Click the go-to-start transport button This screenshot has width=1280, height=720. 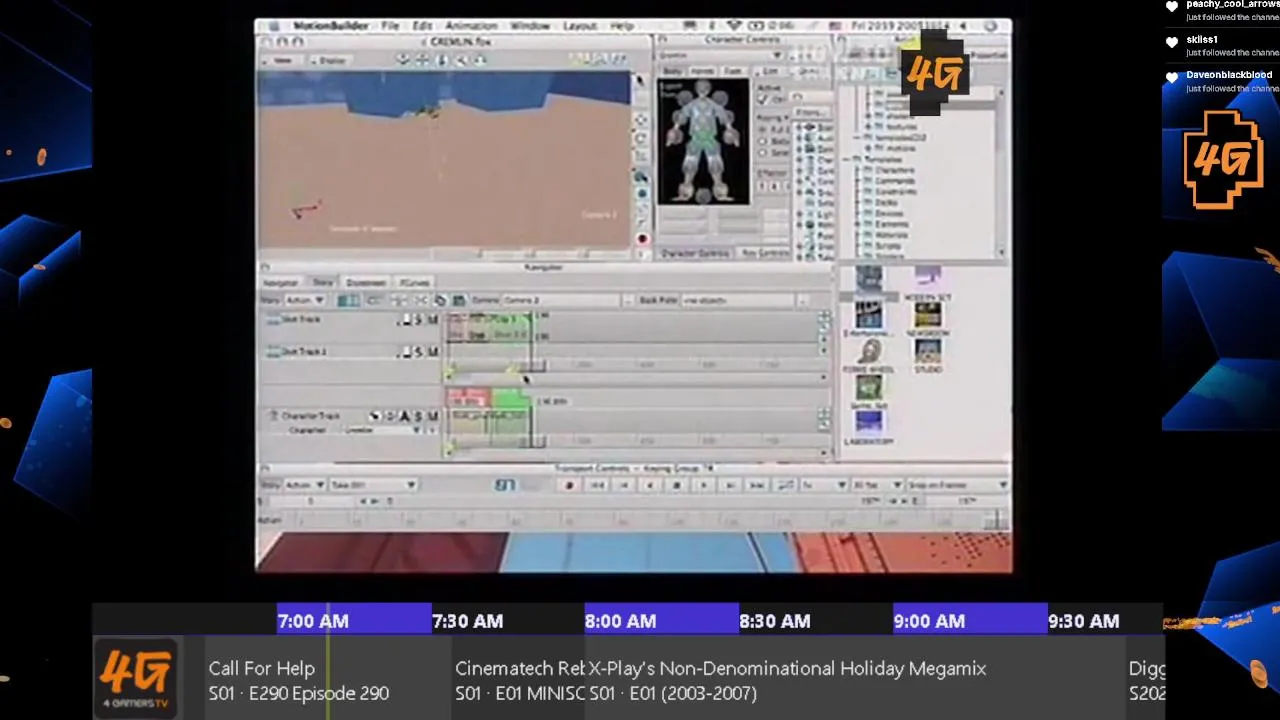tap(596, 485)
